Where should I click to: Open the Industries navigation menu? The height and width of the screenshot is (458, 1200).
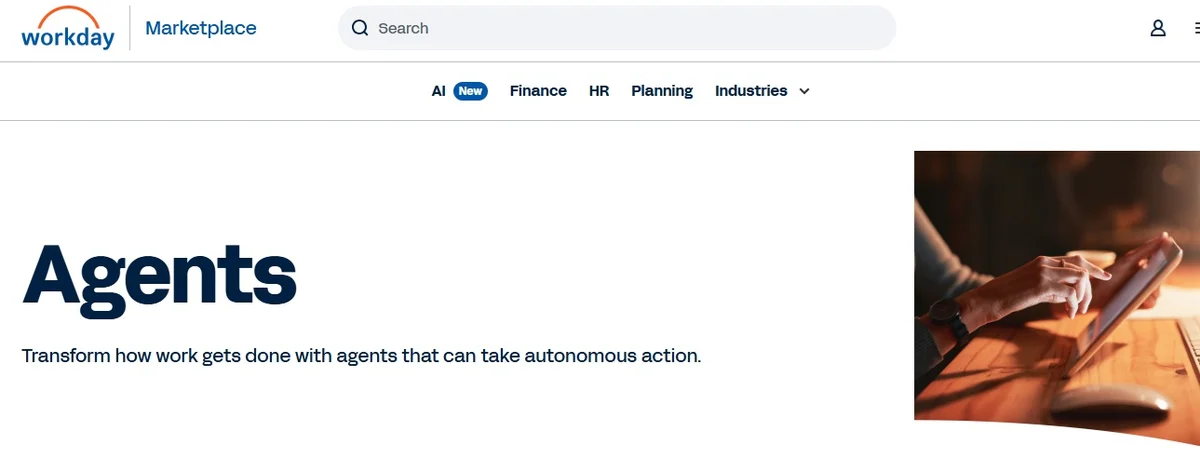click(751, 91)
